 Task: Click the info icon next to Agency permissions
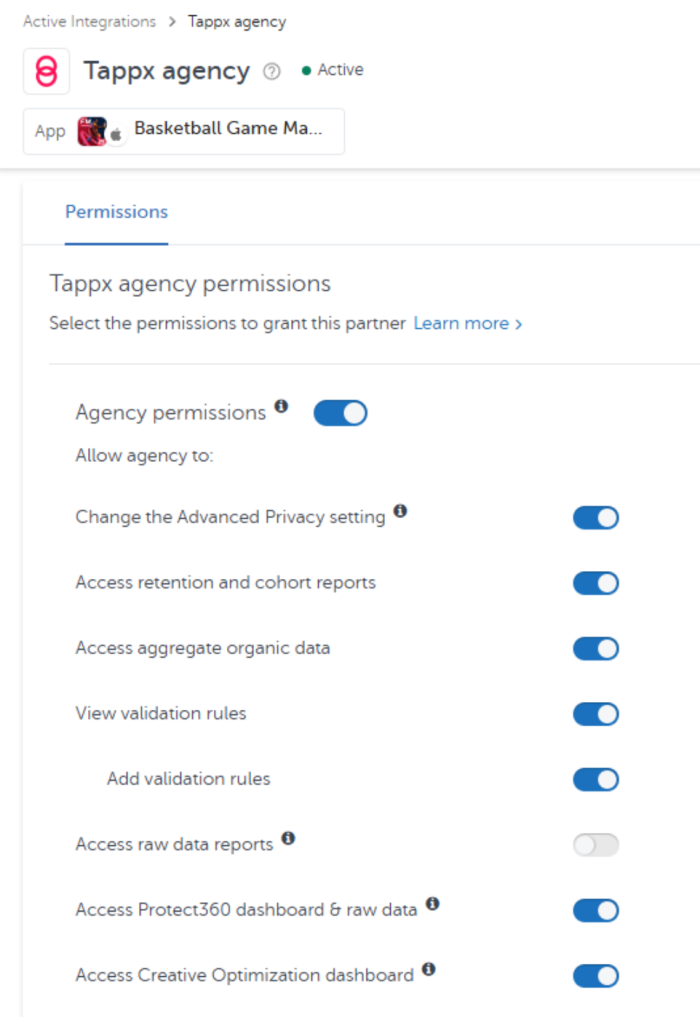pos(281,406)
